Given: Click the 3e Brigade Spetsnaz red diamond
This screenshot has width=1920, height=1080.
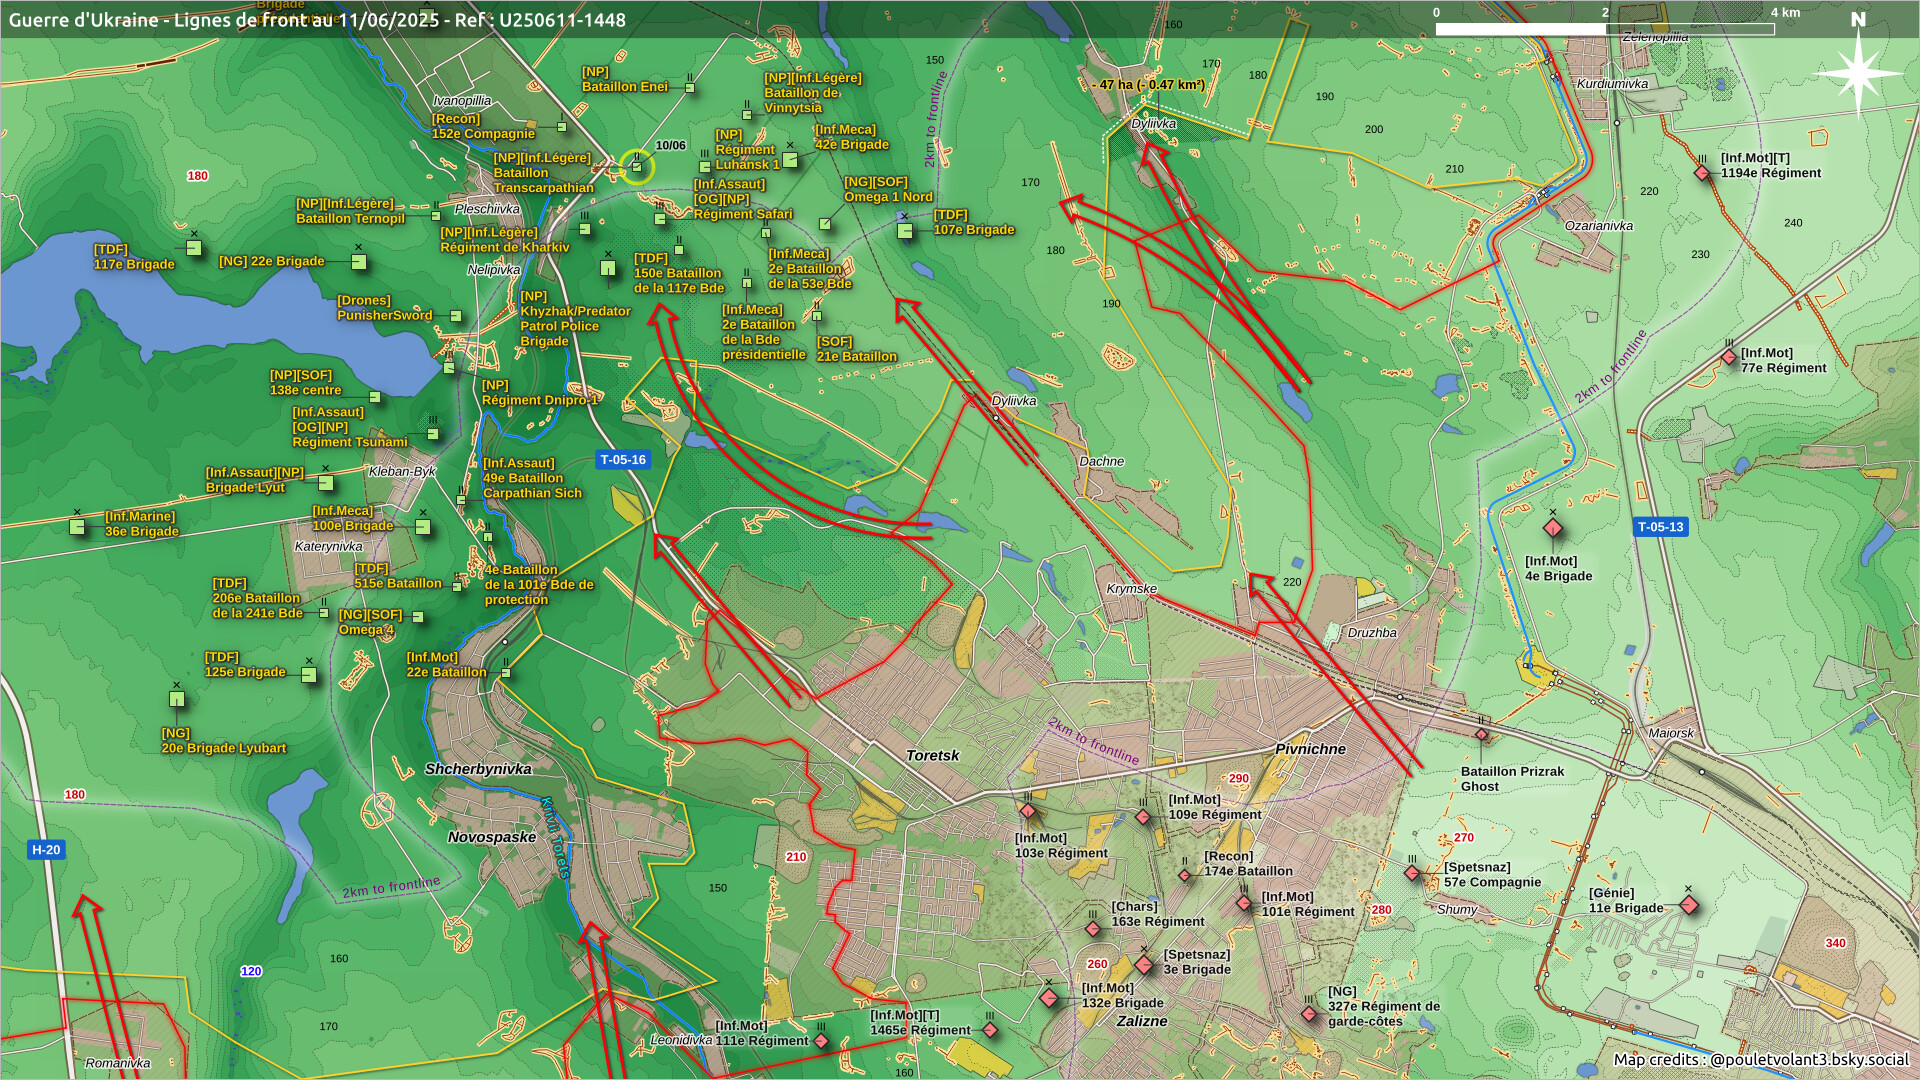Looking at the screenshot, I should tap(1144, 965).
